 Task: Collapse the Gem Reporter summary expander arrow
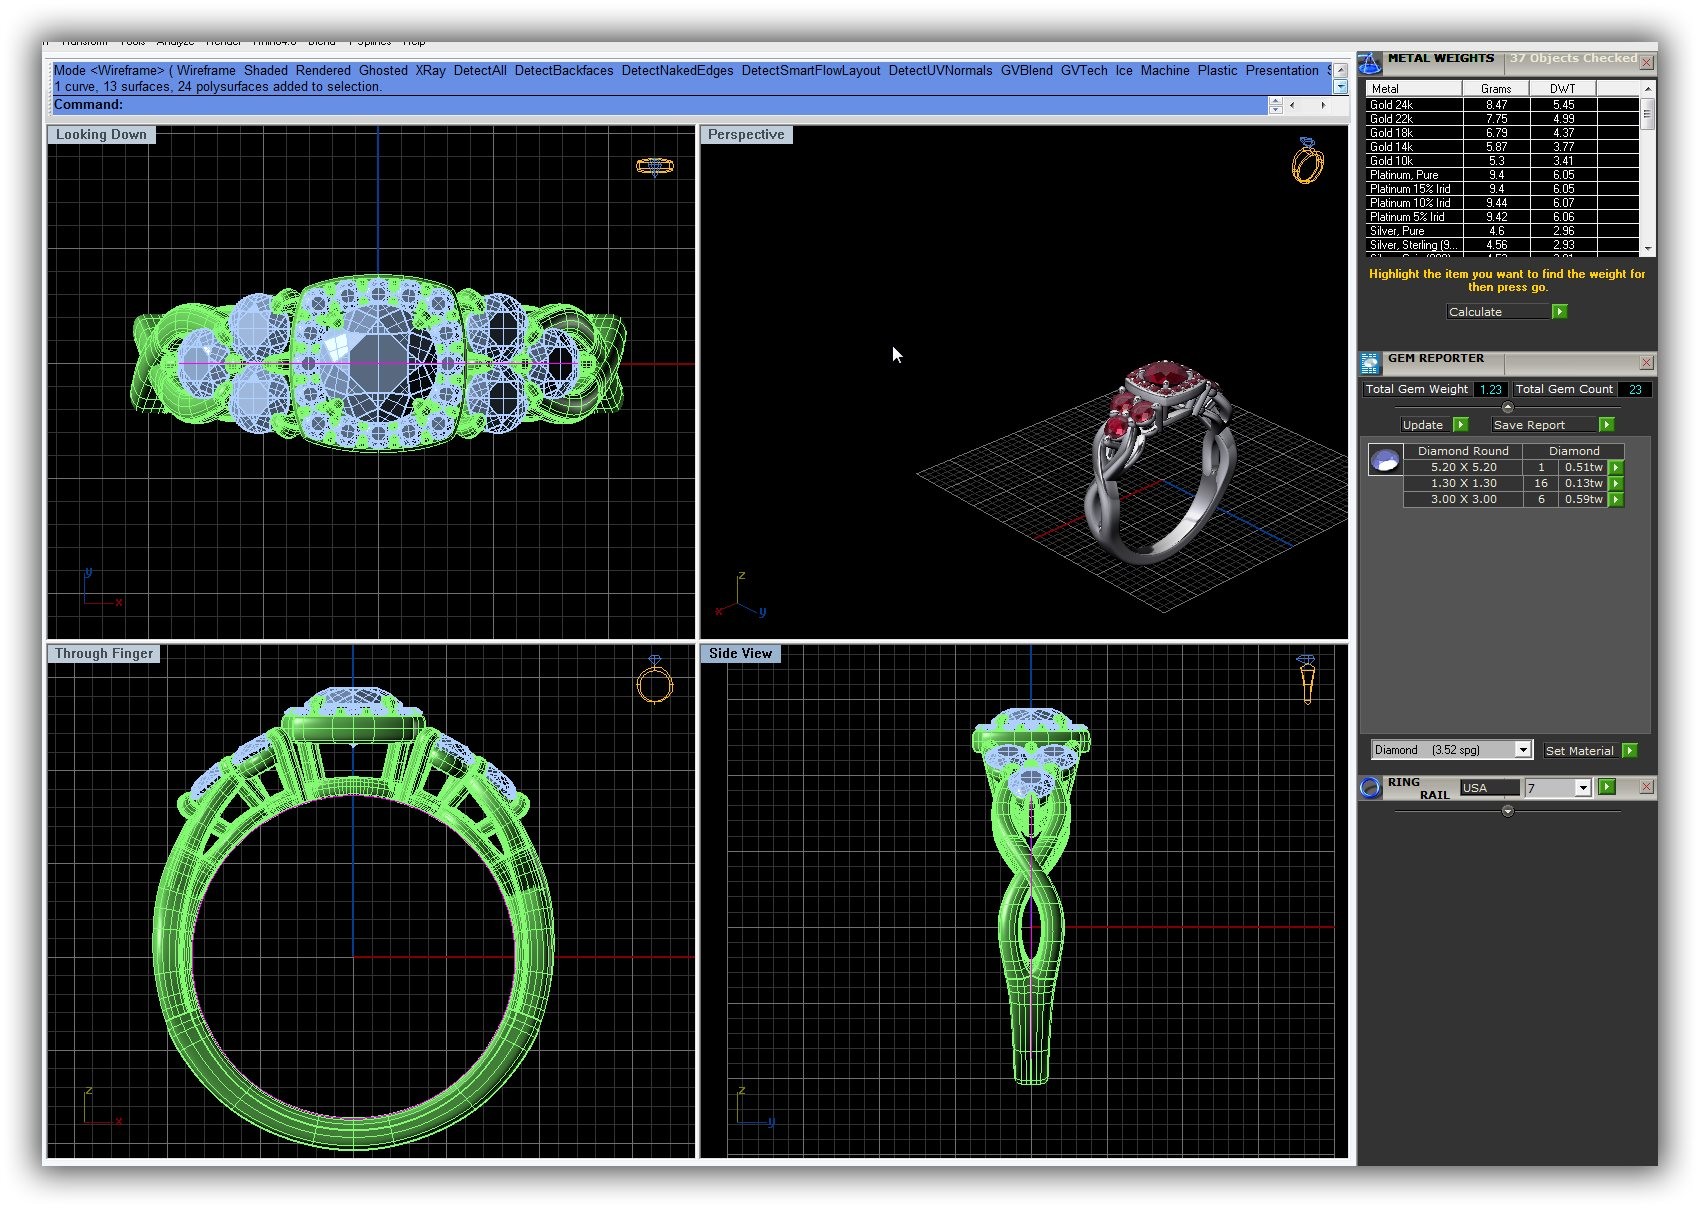pyautogui.click(x=1507, y=407)
